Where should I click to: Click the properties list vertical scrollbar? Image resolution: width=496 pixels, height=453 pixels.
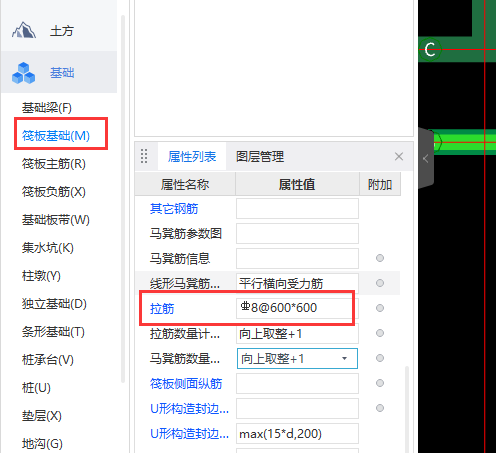tap(407, 409)
